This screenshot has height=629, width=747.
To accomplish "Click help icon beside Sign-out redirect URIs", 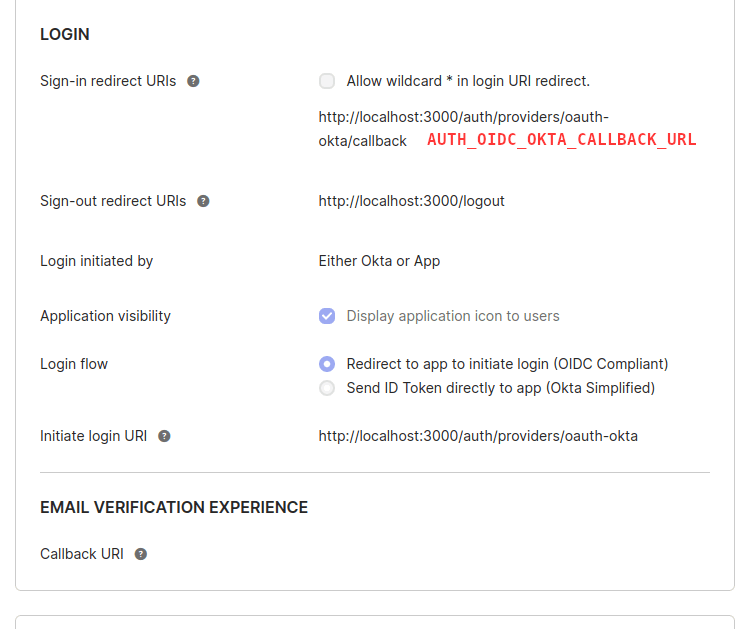I will pyautogui.click(x=203, y=201).
